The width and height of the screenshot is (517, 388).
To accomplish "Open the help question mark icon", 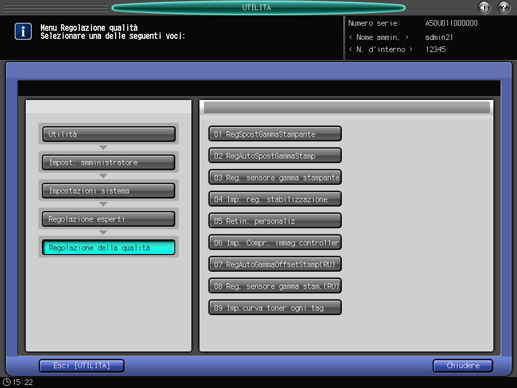I will pos(504,7).
